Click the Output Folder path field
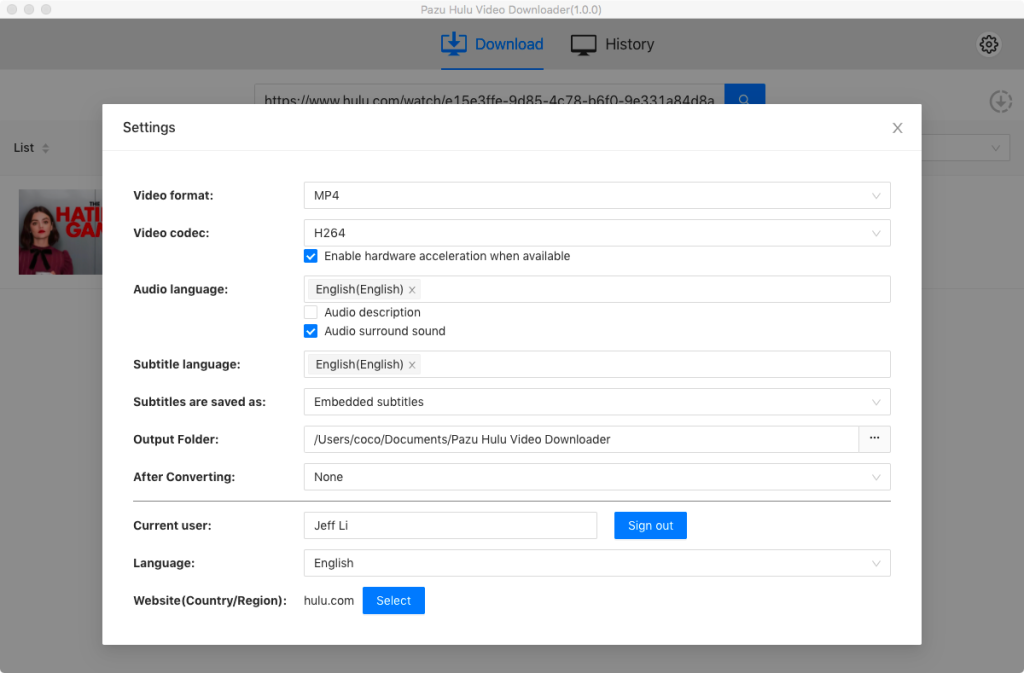 [581, 439]
